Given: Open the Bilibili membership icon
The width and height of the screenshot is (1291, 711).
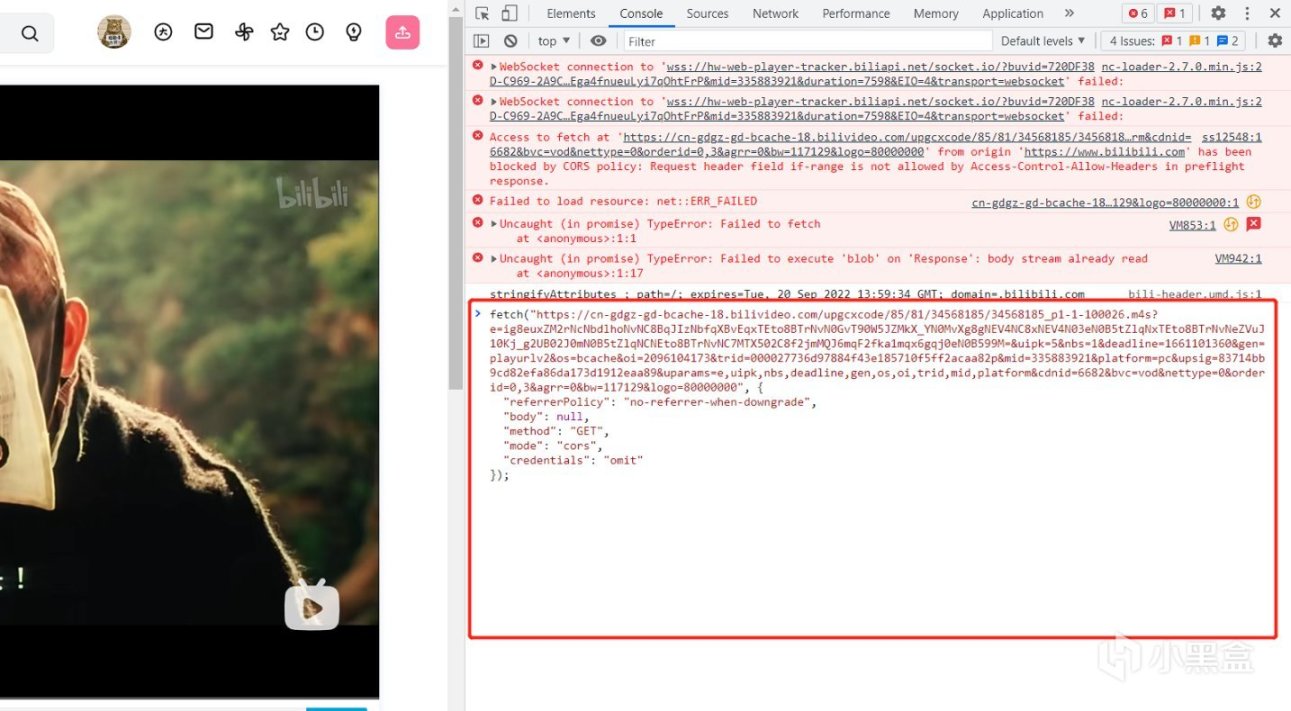Looking at the screenshot, I should point(163,32).
